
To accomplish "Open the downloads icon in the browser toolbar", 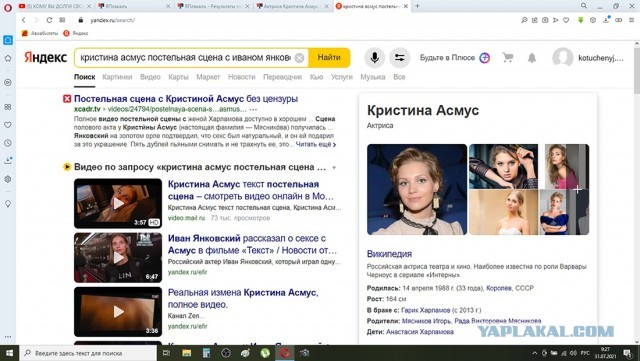I will click(x=606, y=20).
